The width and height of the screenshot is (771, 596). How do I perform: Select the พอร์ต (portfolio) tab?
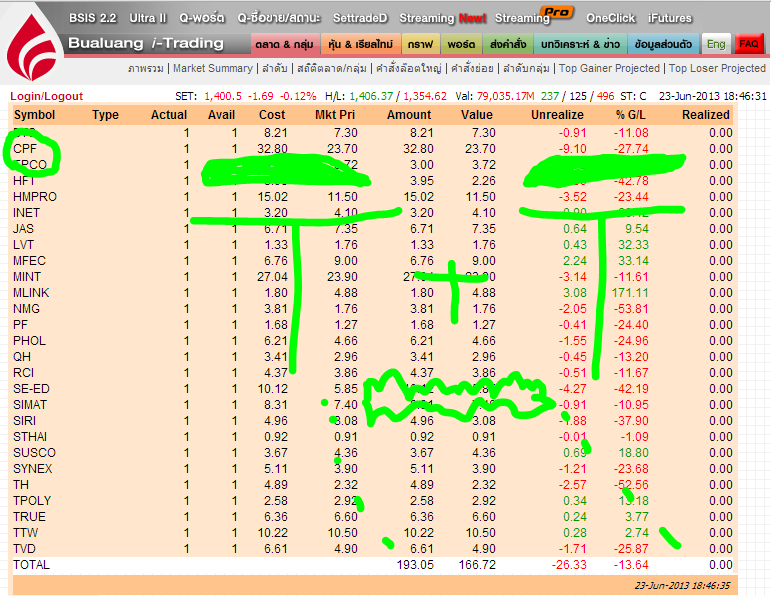[x=461, y=44]
